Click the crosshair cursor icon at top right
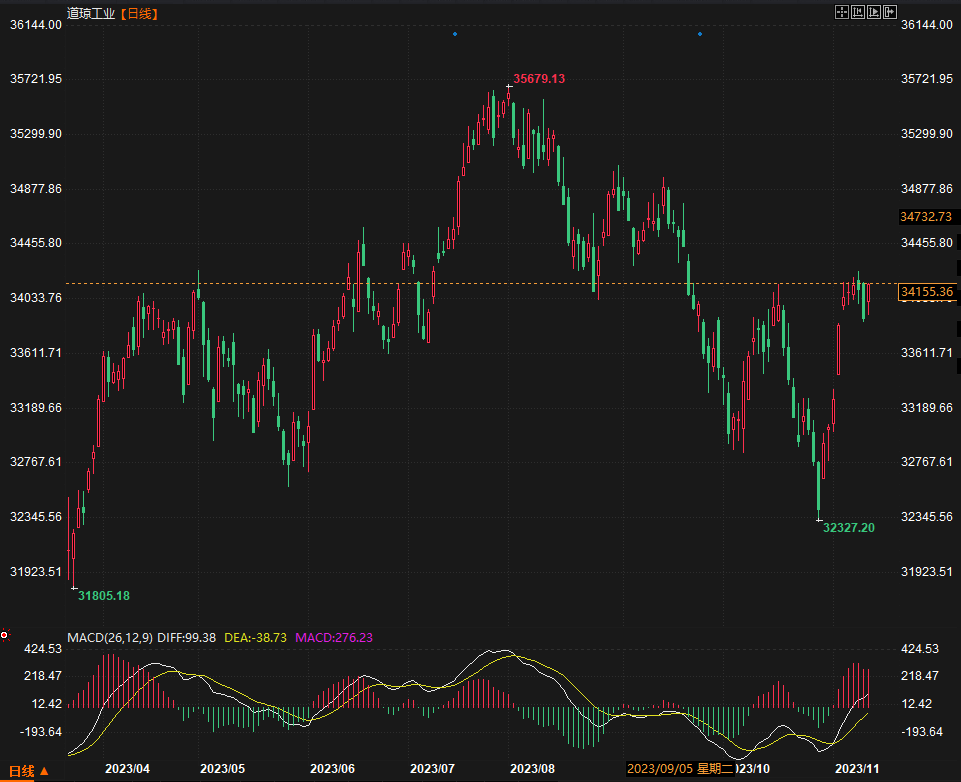 coord(841,12)
